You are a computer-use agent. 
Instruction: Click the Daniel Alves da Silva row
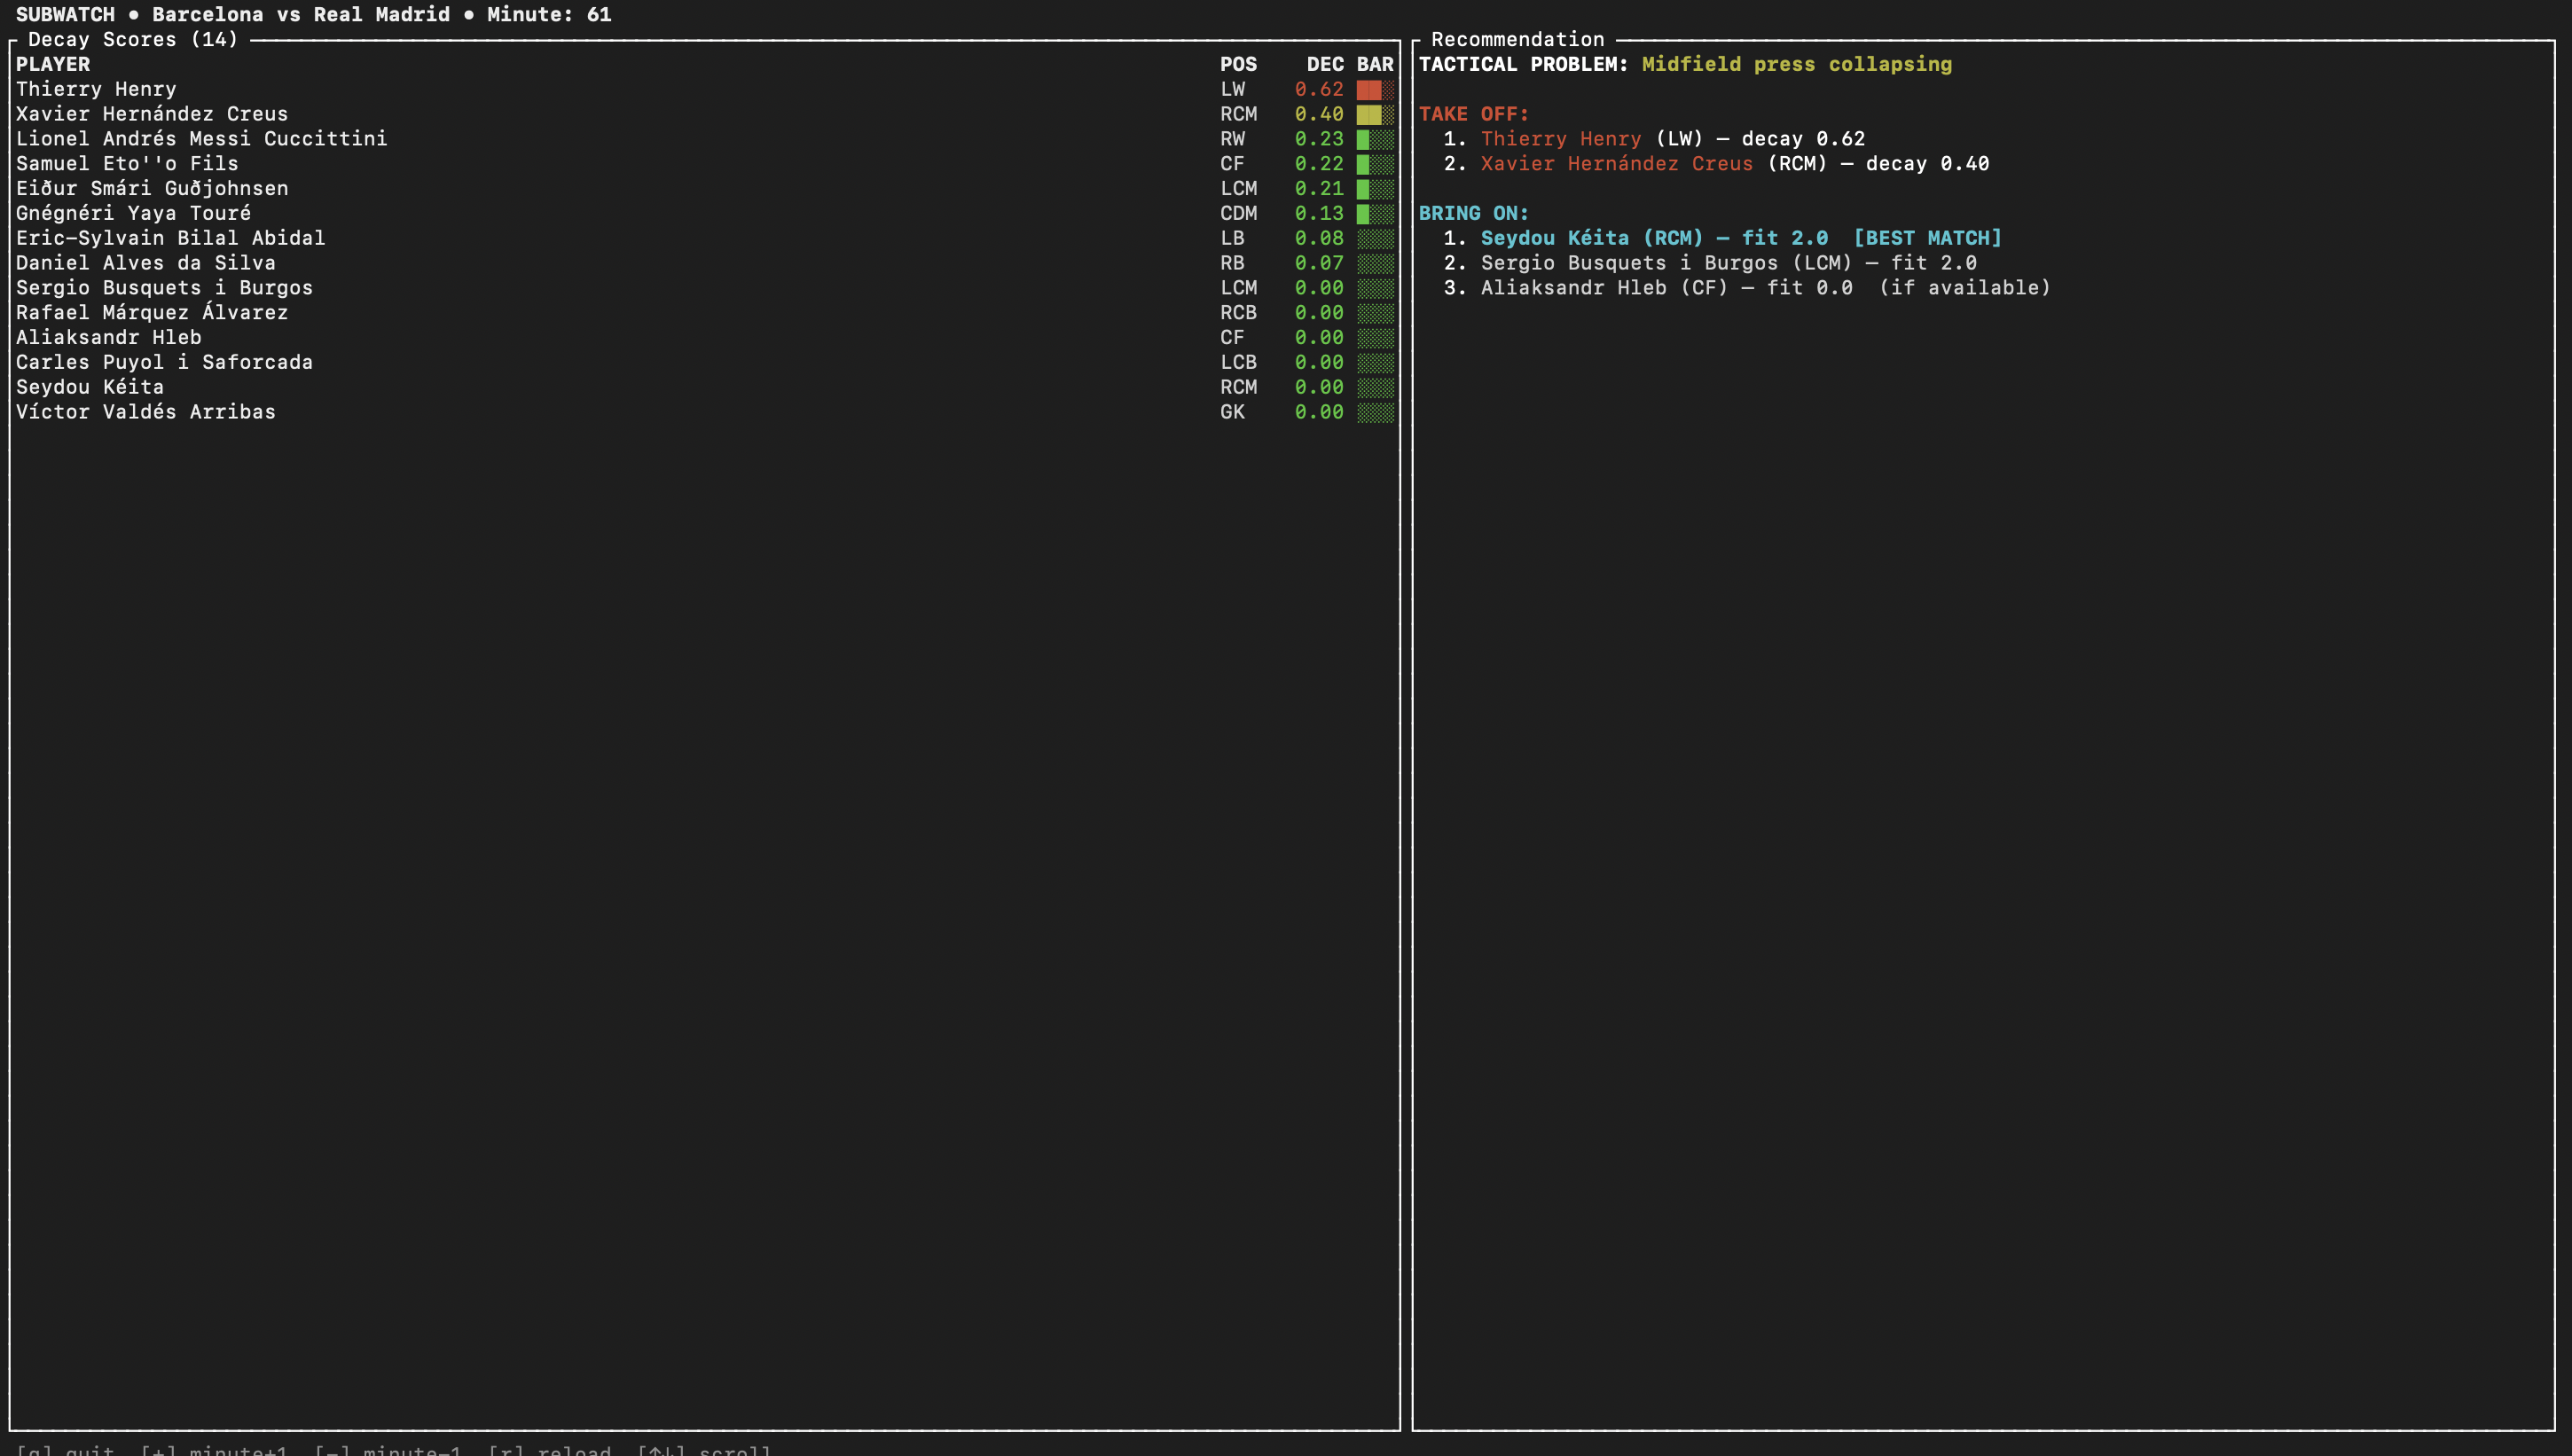704,263
